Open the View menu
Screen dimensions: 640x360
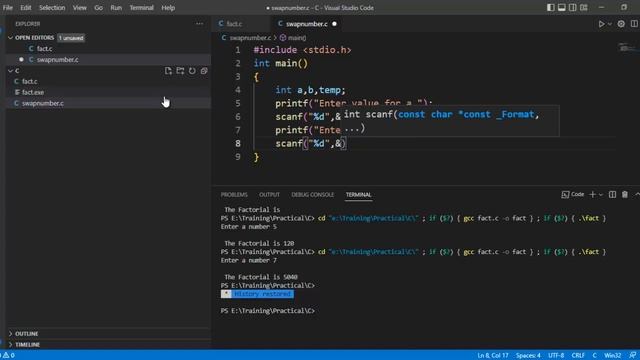[80, 7]
